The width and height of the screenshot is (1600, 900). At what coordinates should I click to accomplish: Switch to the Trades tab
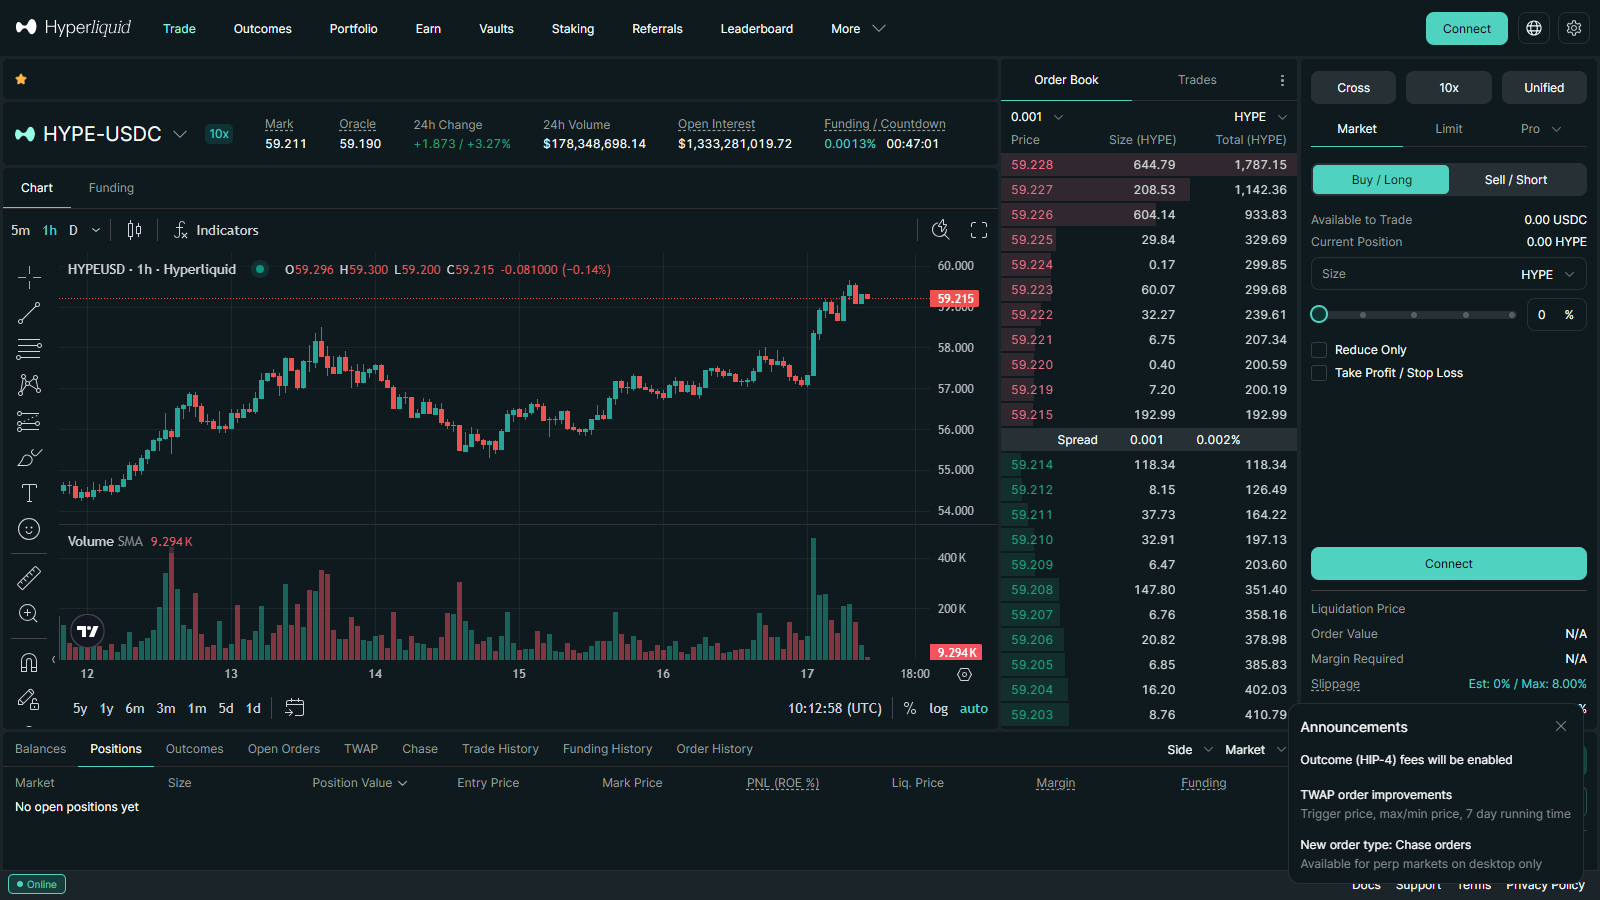[1197, 80]
